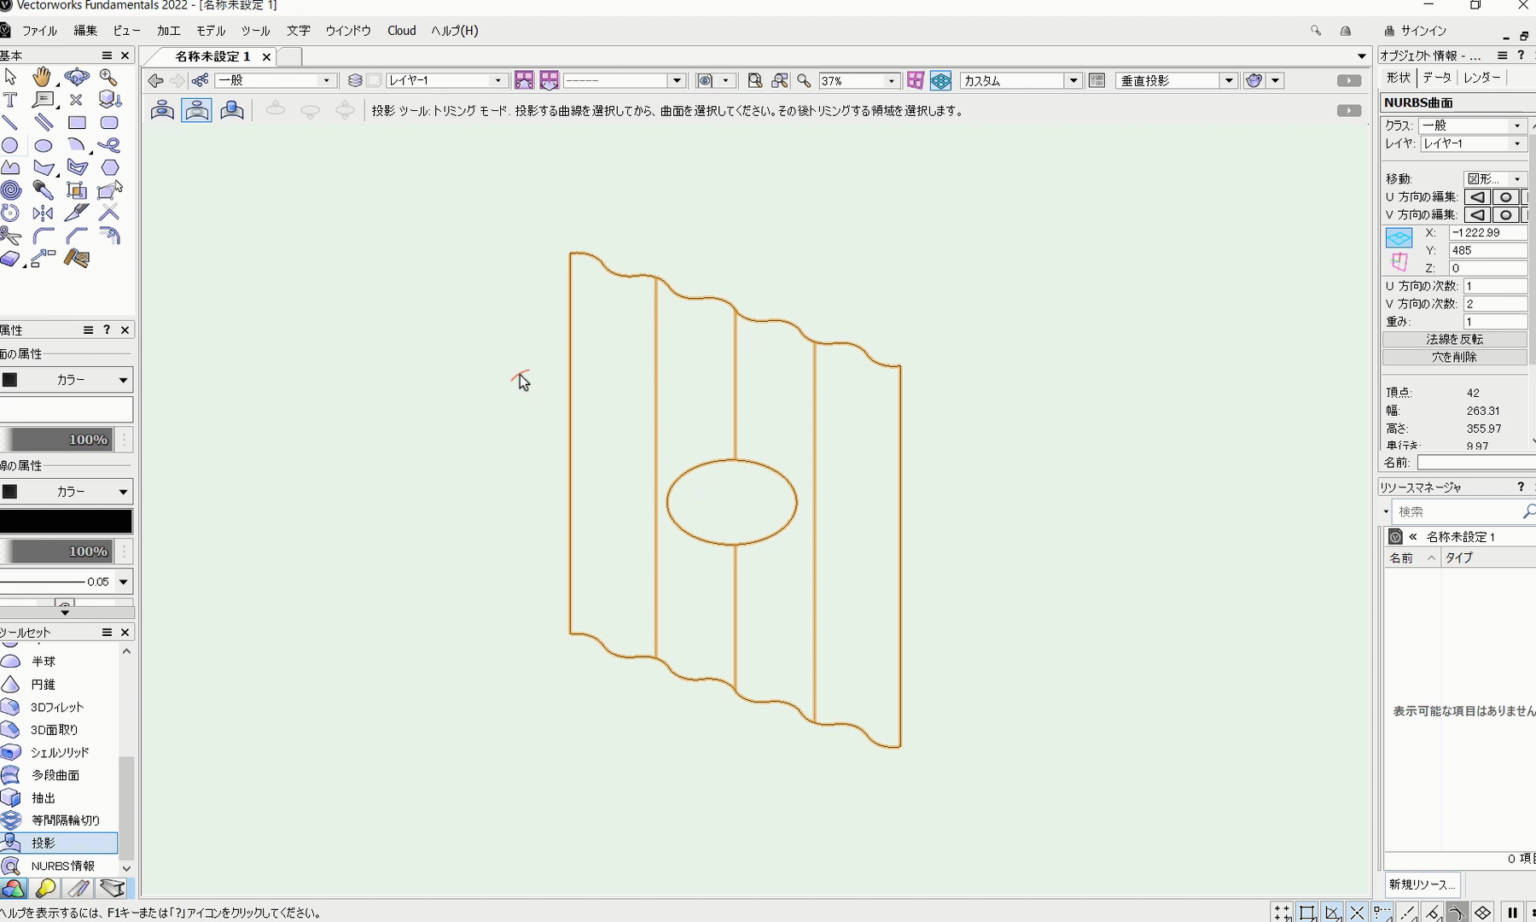Click the 名前 name field in Object Info
Image resolution: width=1536 pixels, height=922 pixels.
(x=1476, y=463)
